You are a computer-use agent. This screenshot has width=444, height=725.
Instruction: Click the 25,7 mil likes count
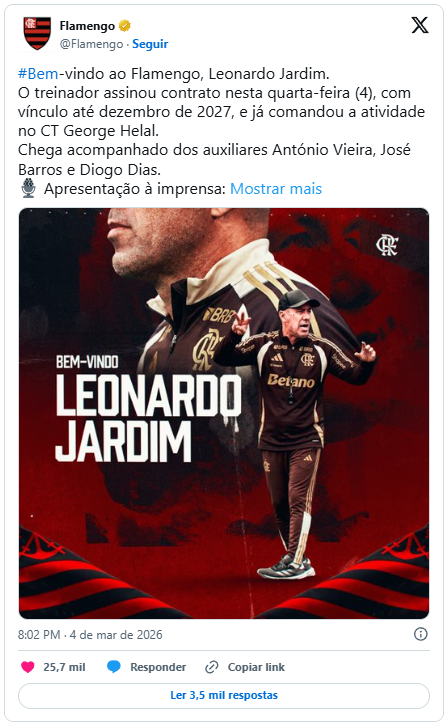pos(64,667)
